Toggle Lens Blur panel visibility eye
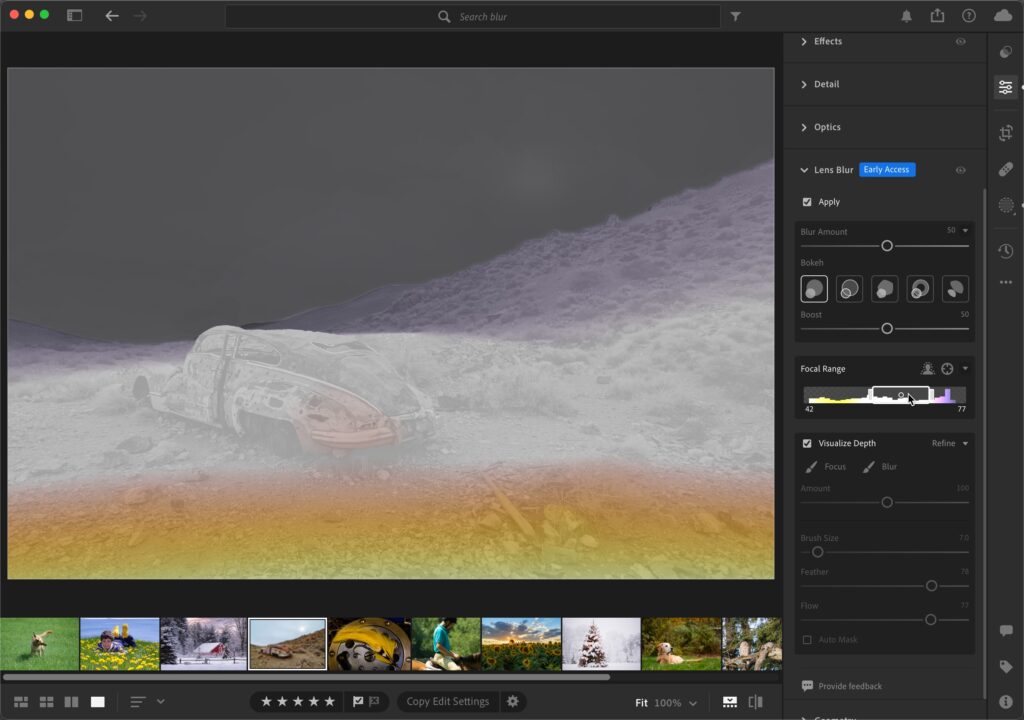The image size is (1024, 720). 961,170
